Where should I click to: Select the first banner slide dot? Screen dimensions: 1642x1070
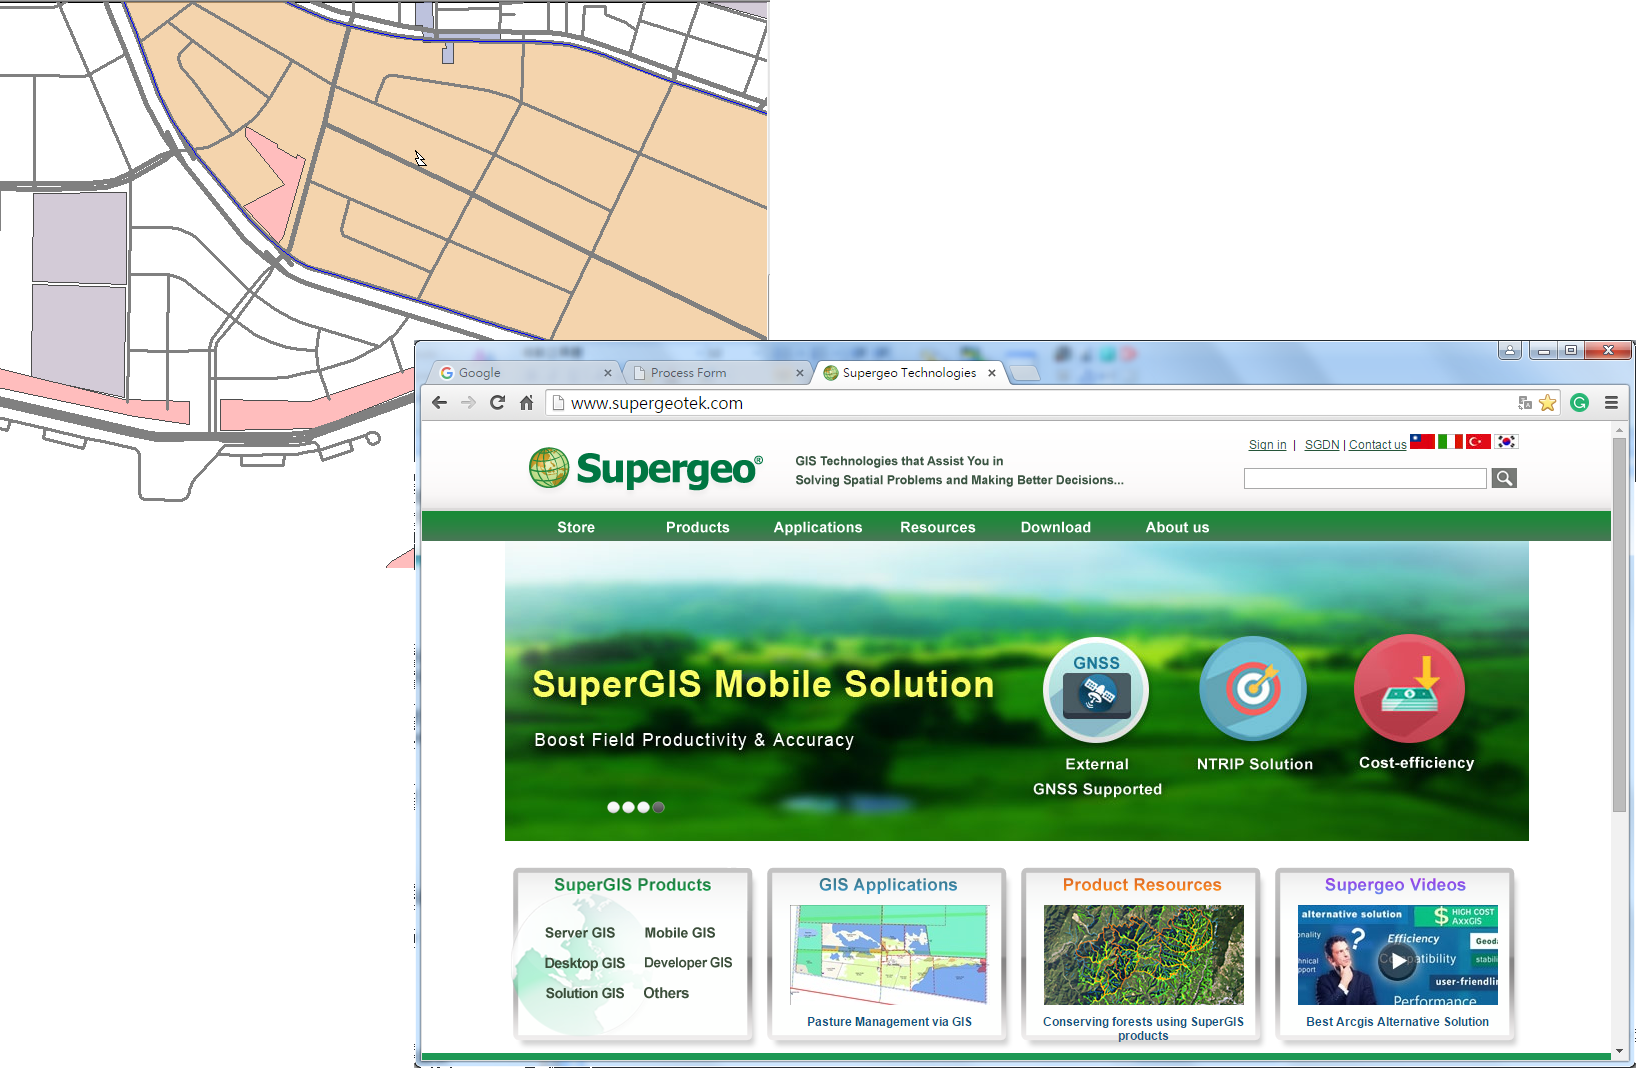point(613,807)
